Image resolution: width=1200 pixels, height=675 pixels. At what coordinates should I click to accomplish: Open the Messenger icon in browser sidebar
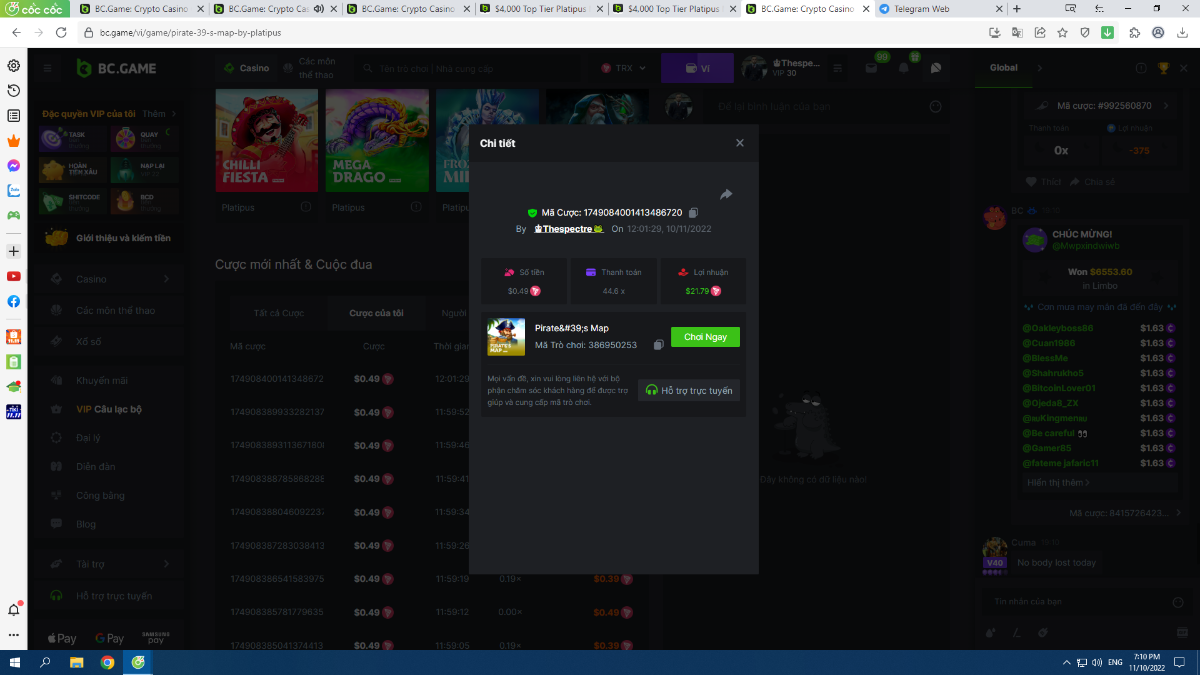[14, 165]
